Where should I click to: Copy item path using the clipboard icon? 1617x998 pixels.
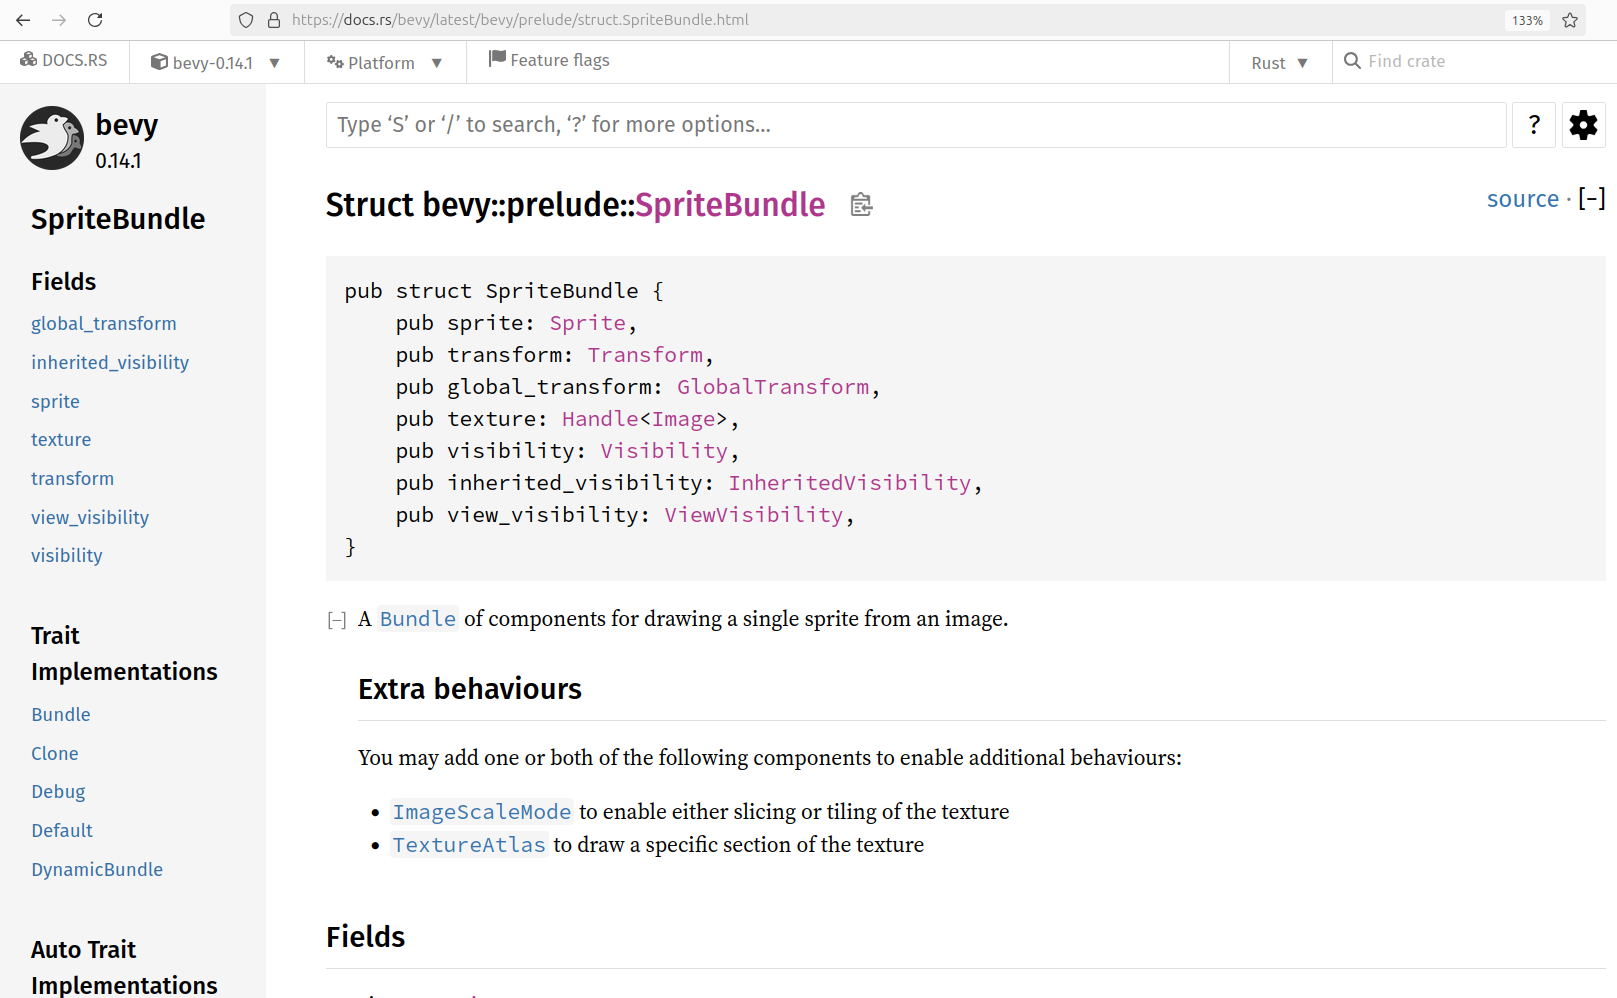coord(861,205)
